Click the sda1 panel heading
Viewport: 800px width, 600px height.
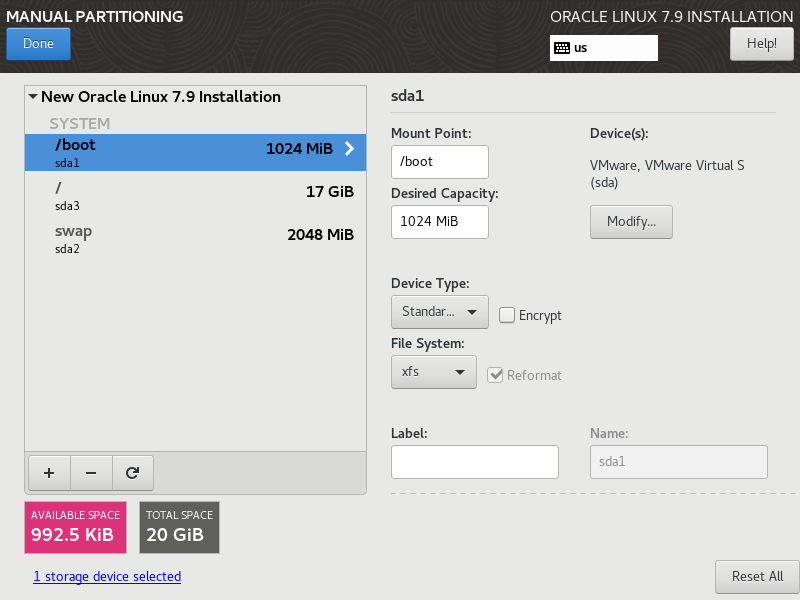pyautogui.click(x=407, y=96)
